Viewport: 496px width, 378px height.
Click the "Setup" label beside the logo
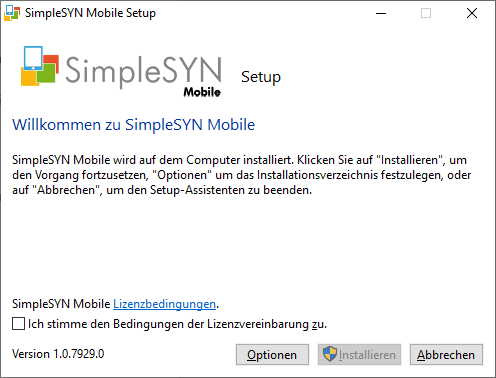click(x=261, y=77)
